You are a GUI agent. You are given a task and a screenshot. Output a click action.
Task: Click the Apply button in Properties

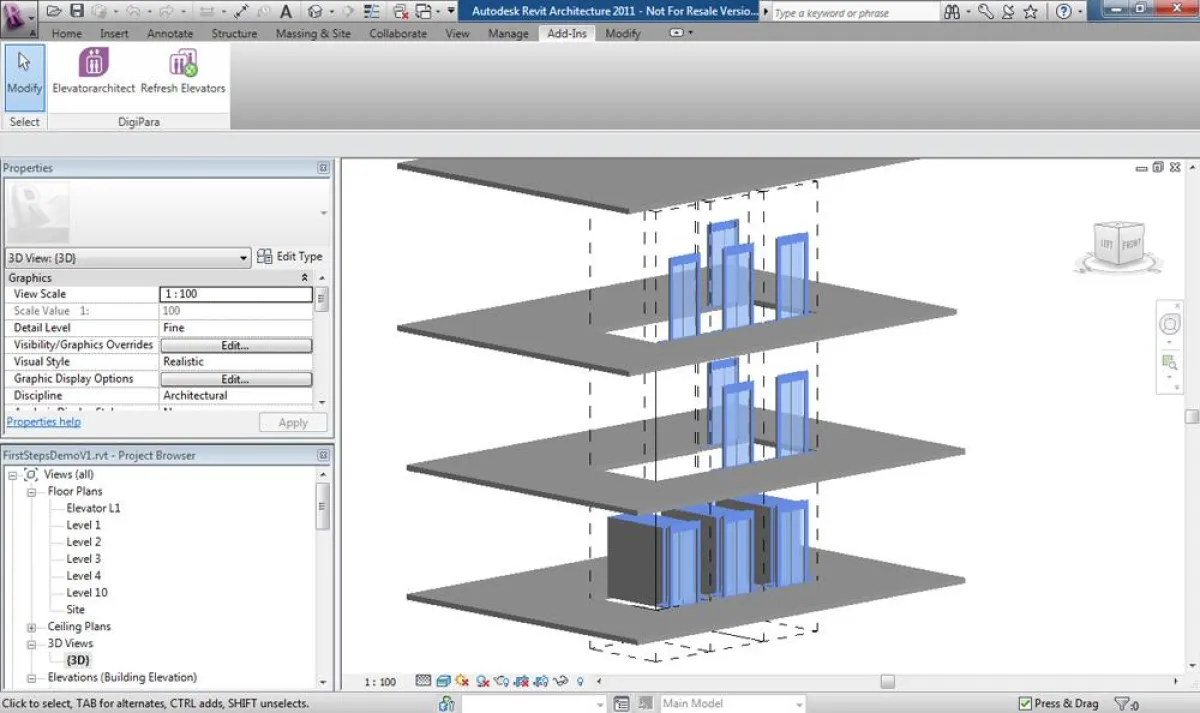coord(292,422)
